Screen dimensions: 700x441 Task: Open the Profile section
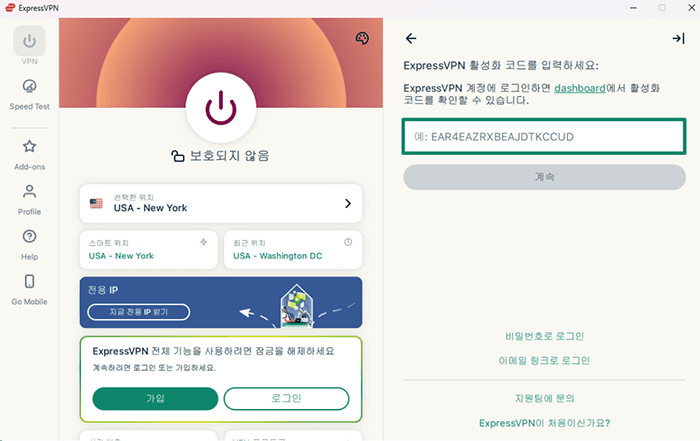point(29,200)
